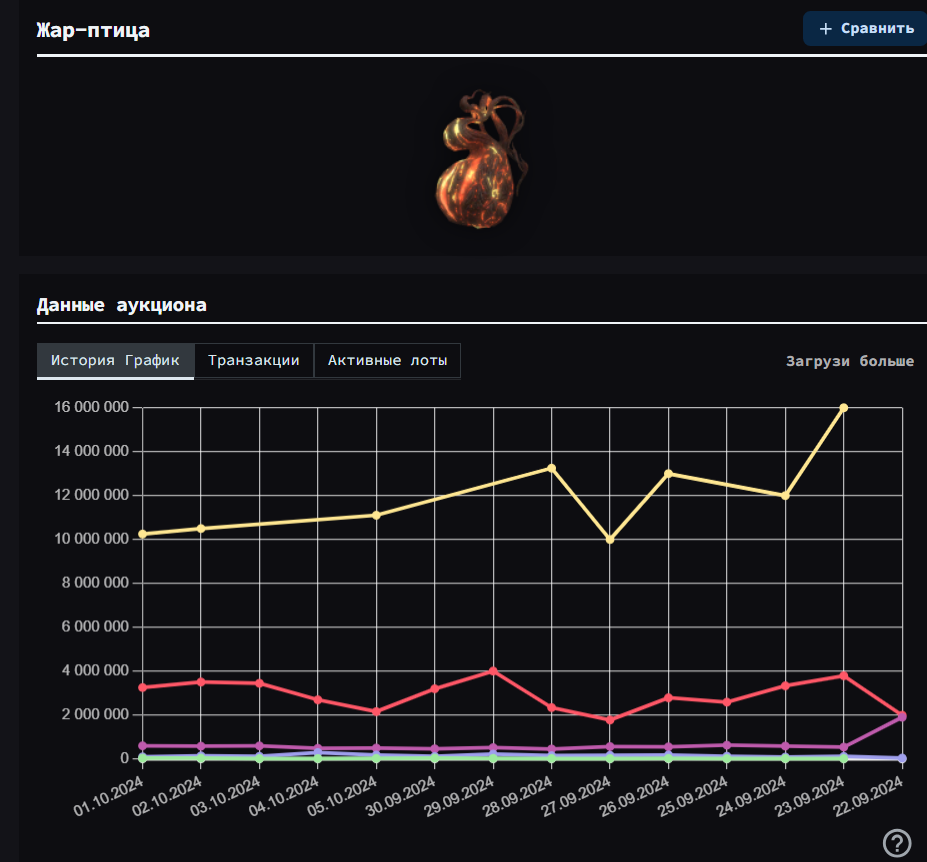Select yellow line point at 24.09.2024
The height and width of the screenshot is (862, 927).
coord(785,496)
